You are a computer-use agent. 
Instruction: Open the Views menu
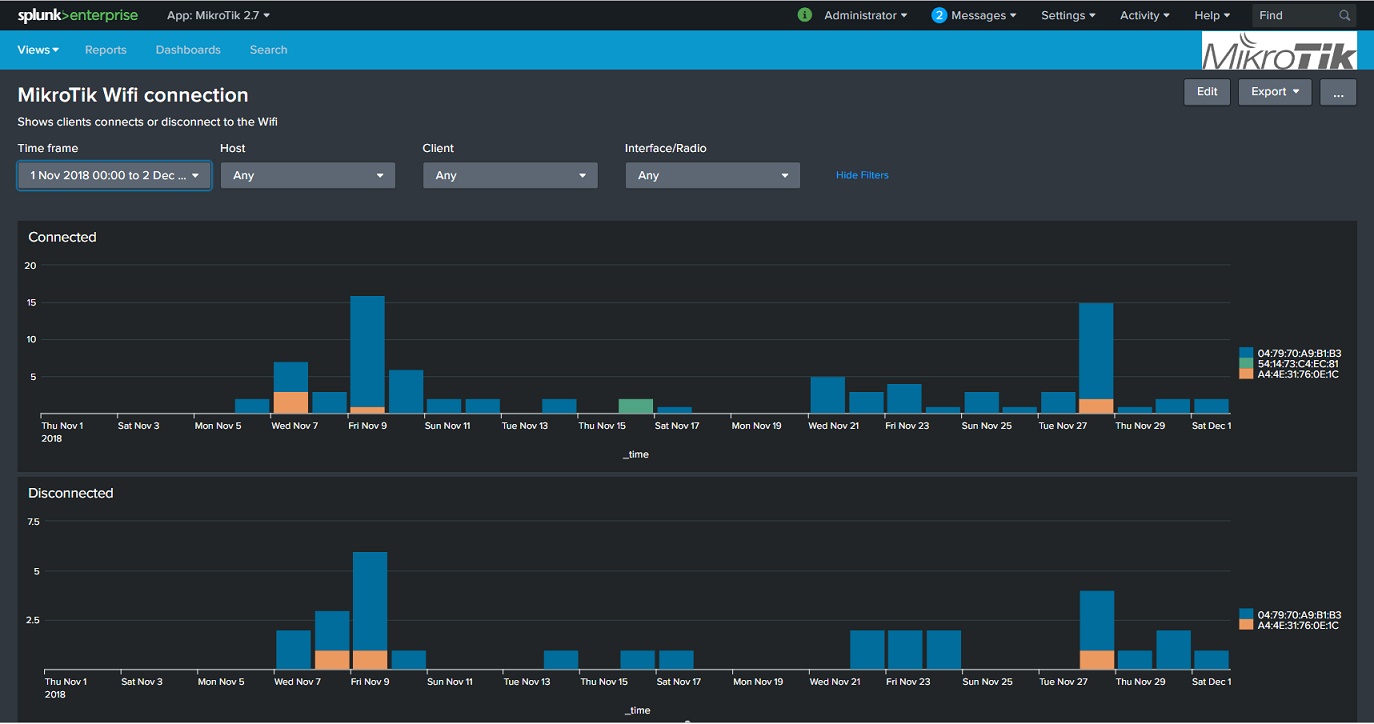coord(38,50)
